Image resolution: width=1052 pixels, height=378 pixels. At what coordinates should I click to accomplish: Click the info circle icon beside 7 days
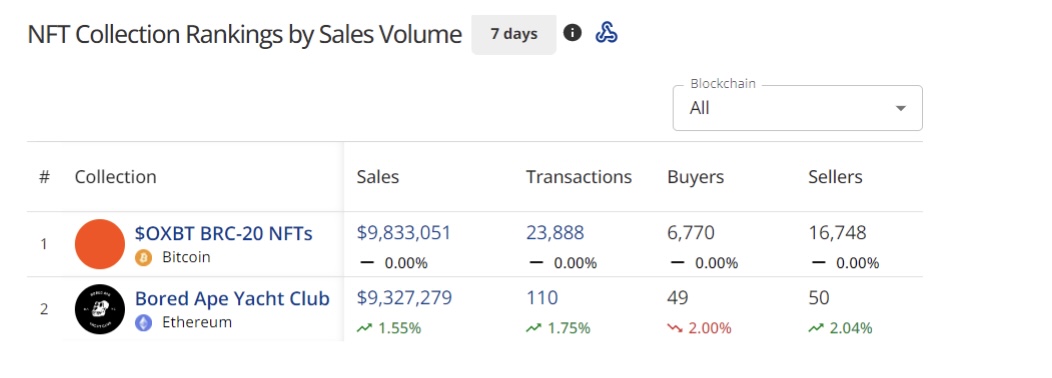point(572,32)
